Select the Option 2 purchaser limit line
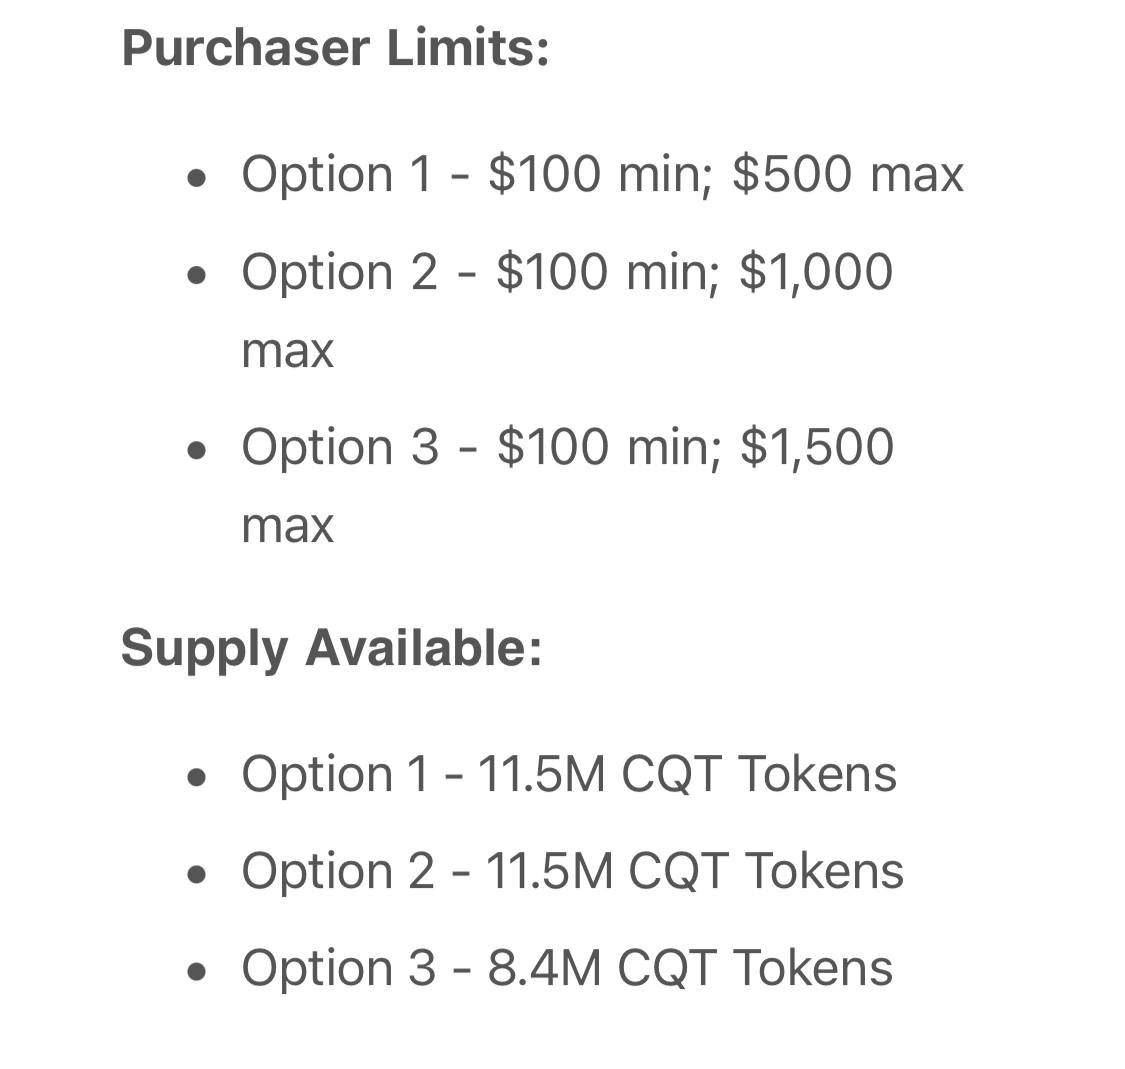The height and width of the screenshot is (1069, 1125). click(567, 311)
